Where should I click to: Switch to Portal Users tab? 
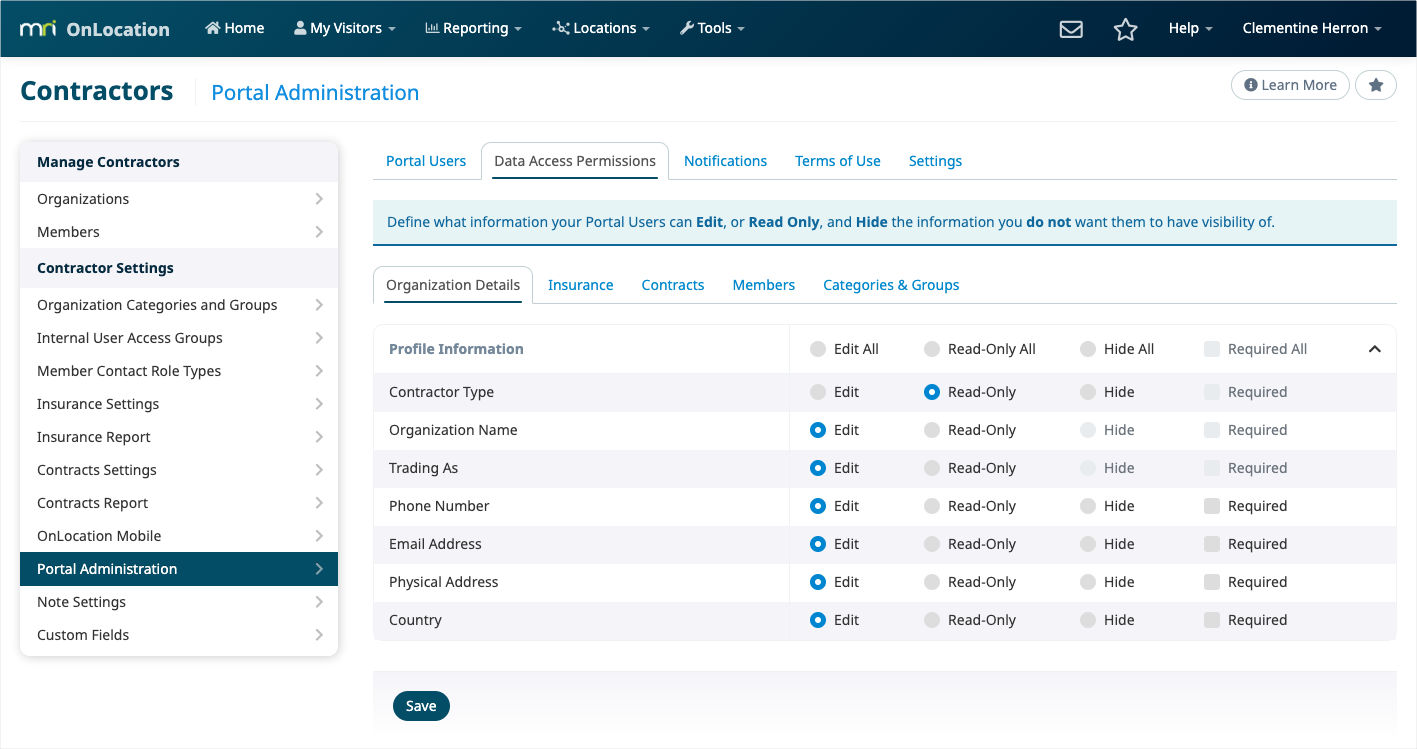pos(426,161)
